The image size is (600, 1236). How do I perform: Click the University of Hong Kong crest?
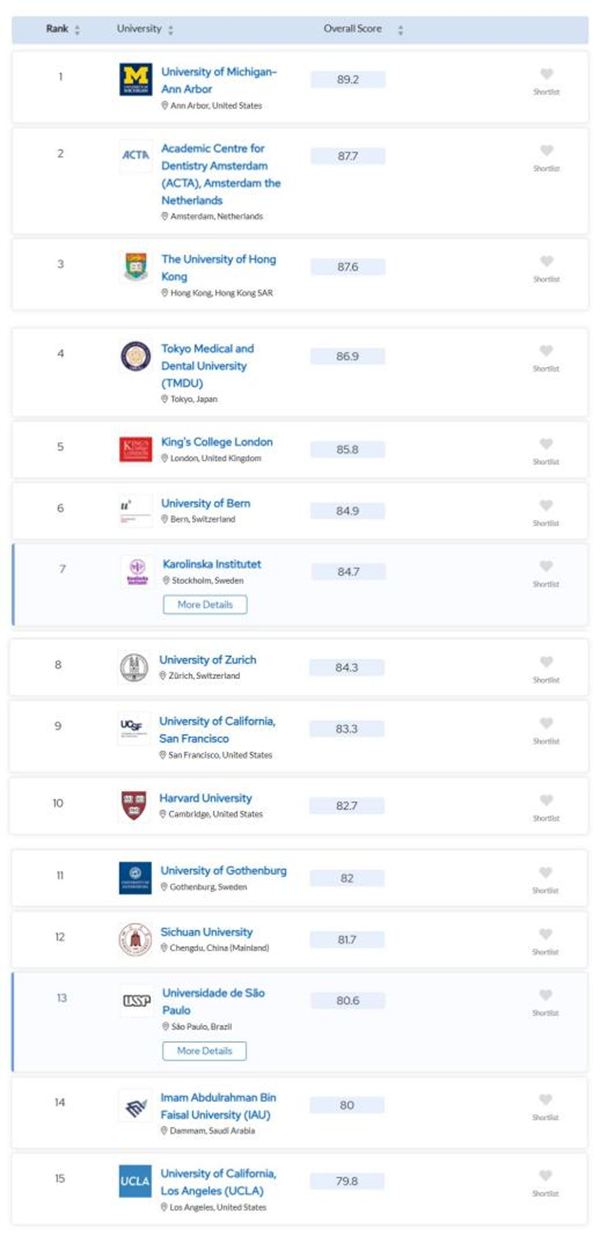[x=135, y=267]
